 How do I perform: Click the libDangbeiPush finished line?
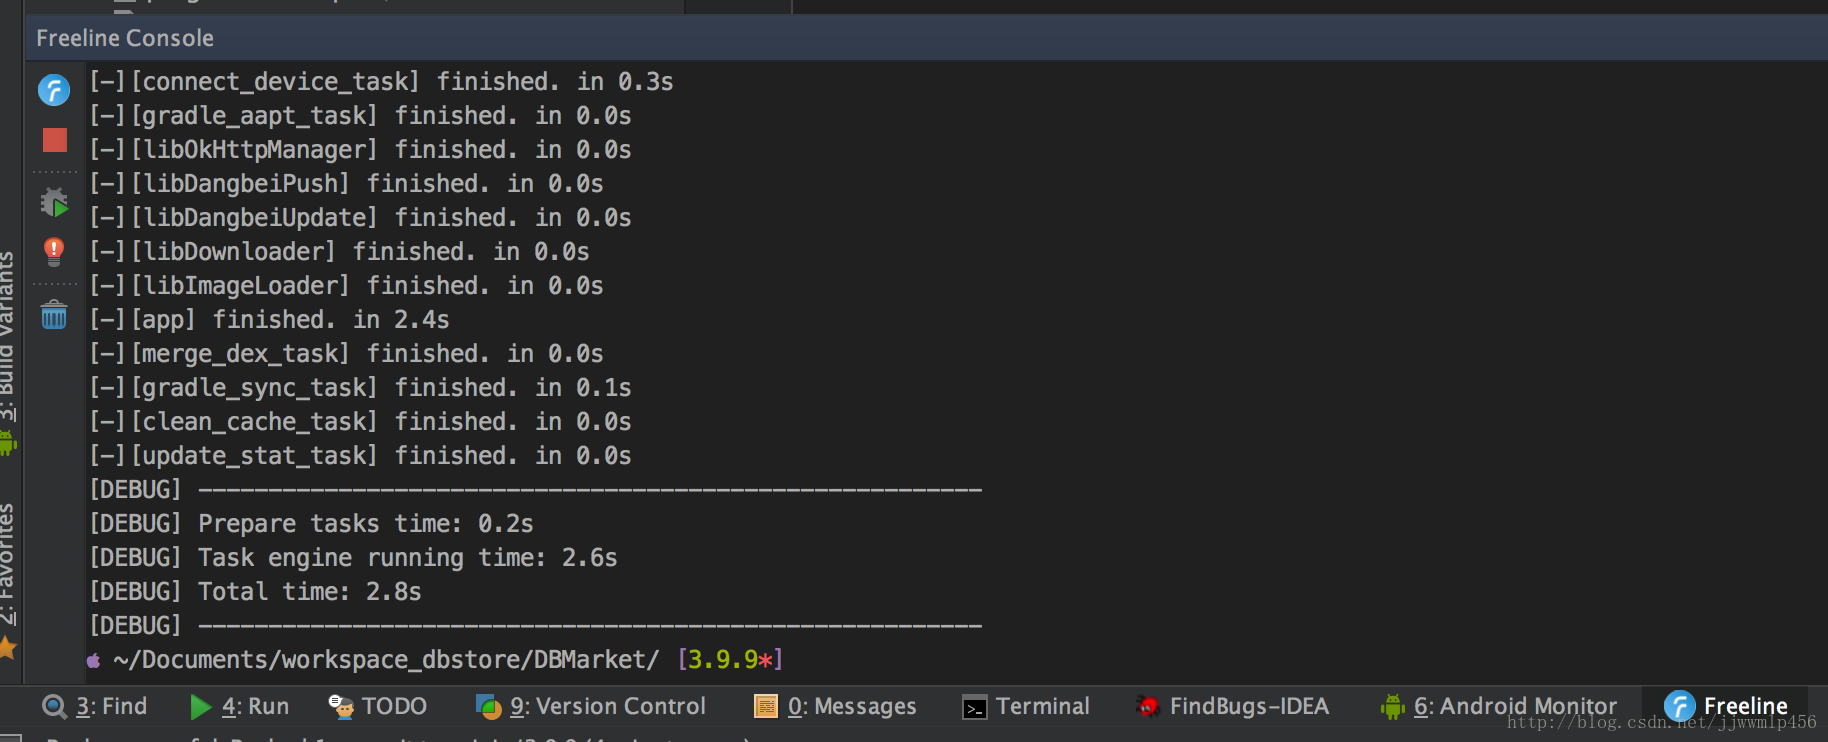pyautogui.click(x=346, y=184)
